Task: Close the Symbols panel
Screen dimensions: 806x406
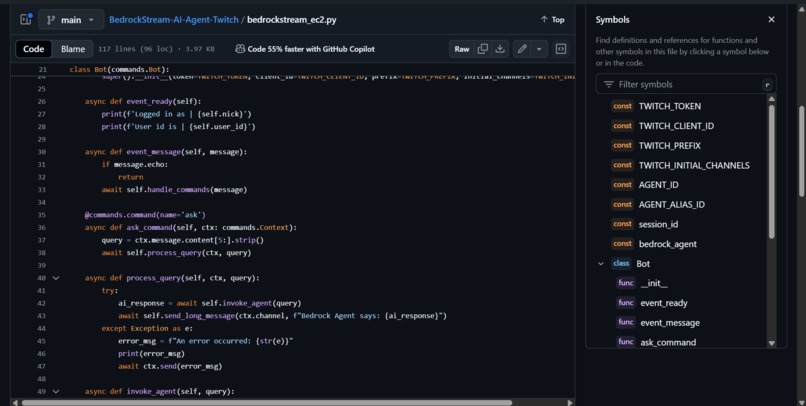Action: coord(771,20)
